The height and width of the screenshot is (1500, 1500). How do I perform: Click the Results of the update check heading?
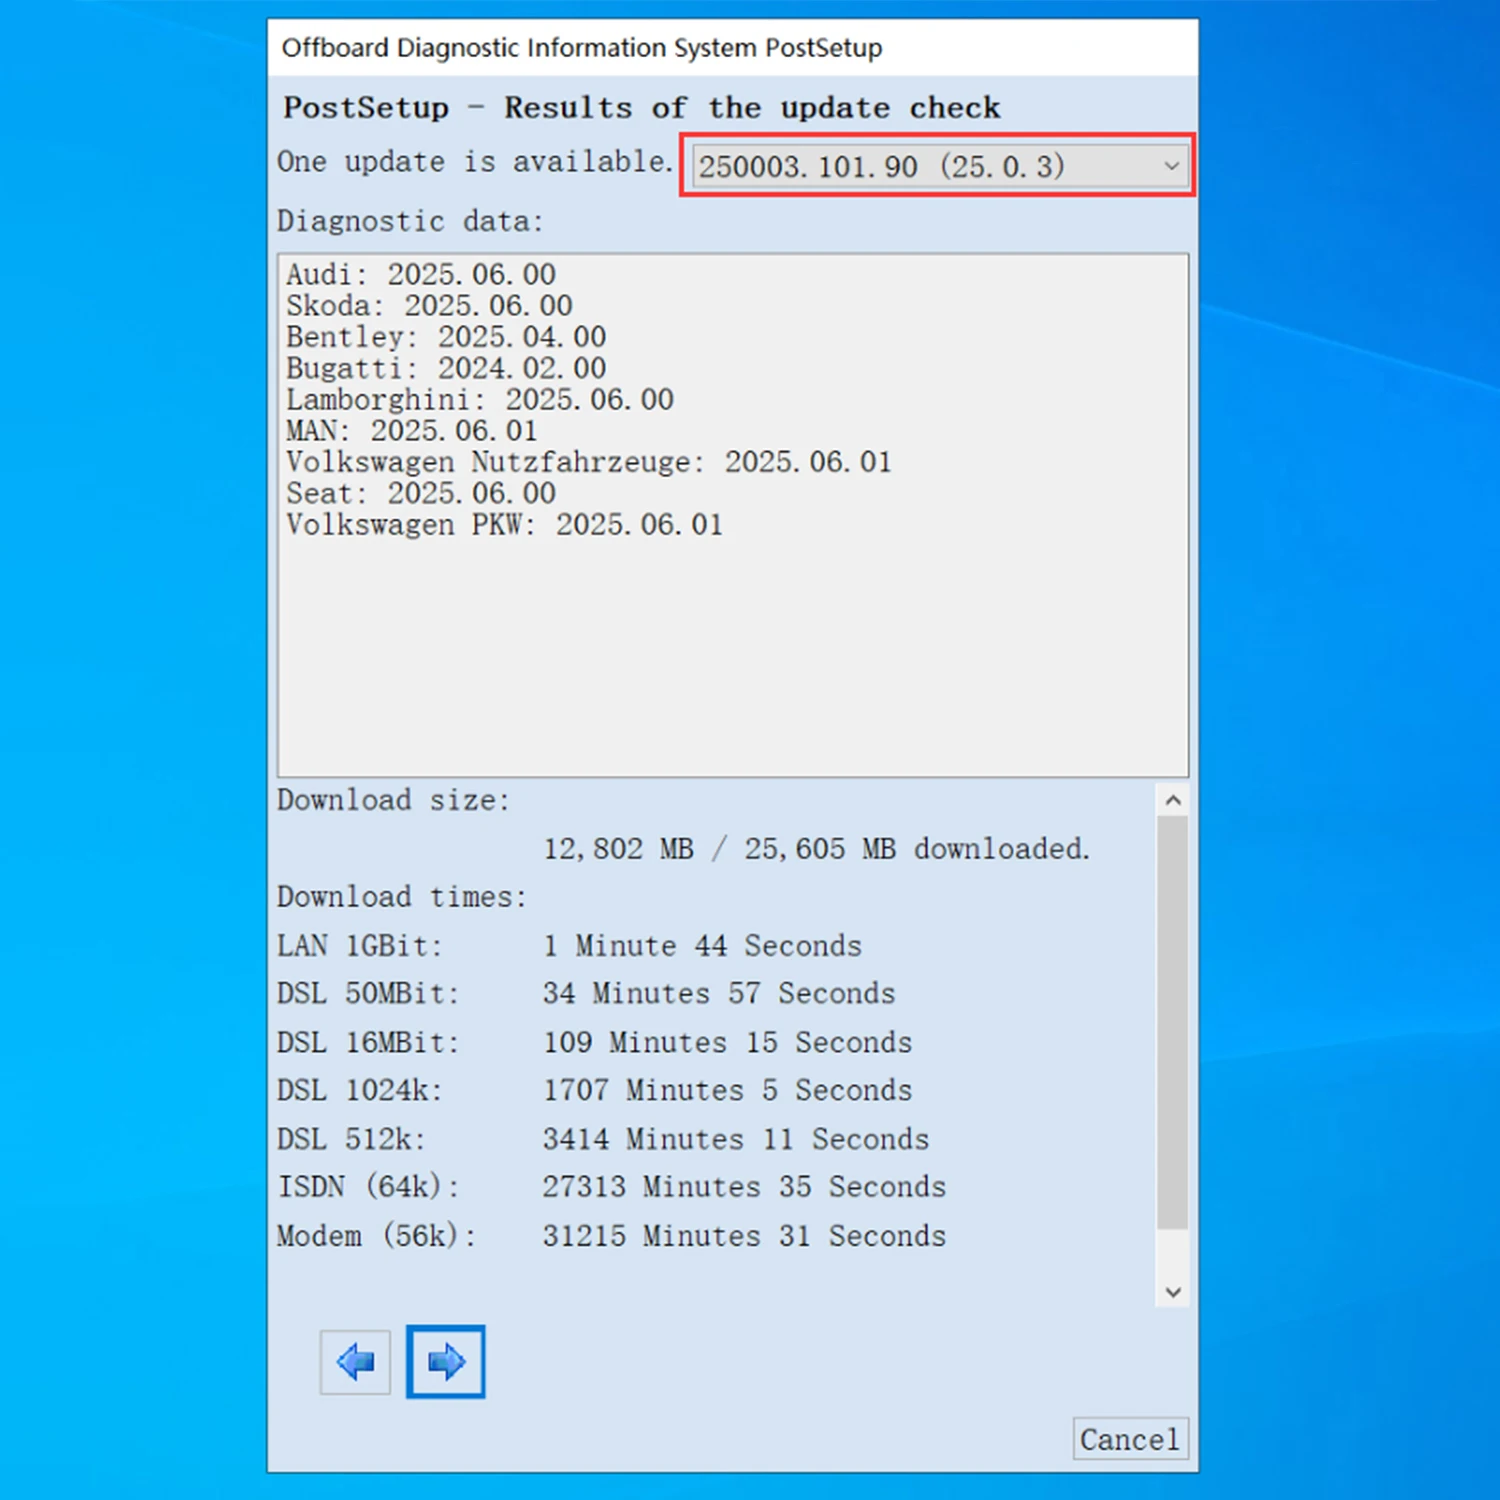coord(641,107)
